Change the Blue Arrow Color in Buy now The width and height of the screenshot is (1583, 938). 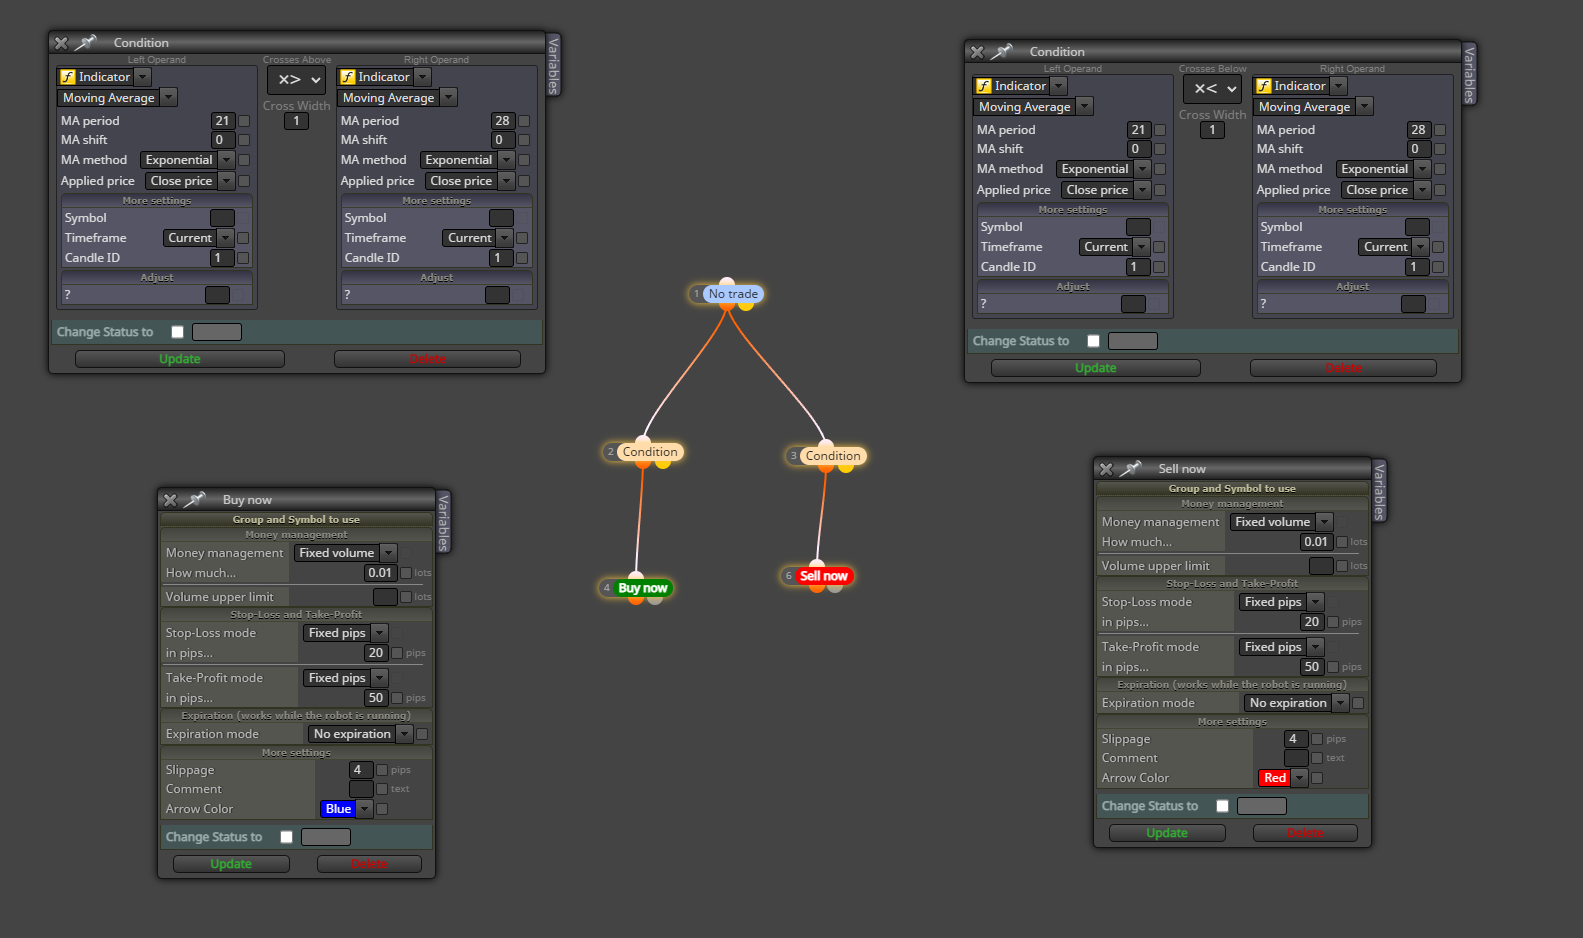click(346, 809)
